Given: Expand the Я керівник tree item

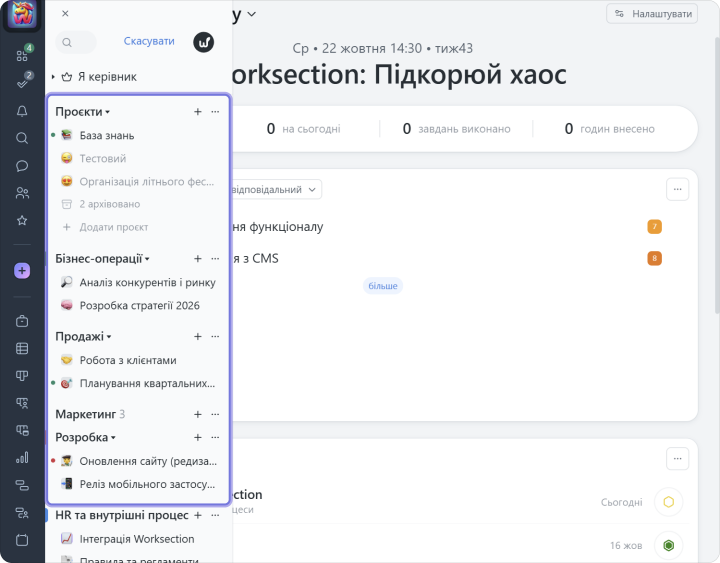Looking at the screenshot, I should pos(53,77).
